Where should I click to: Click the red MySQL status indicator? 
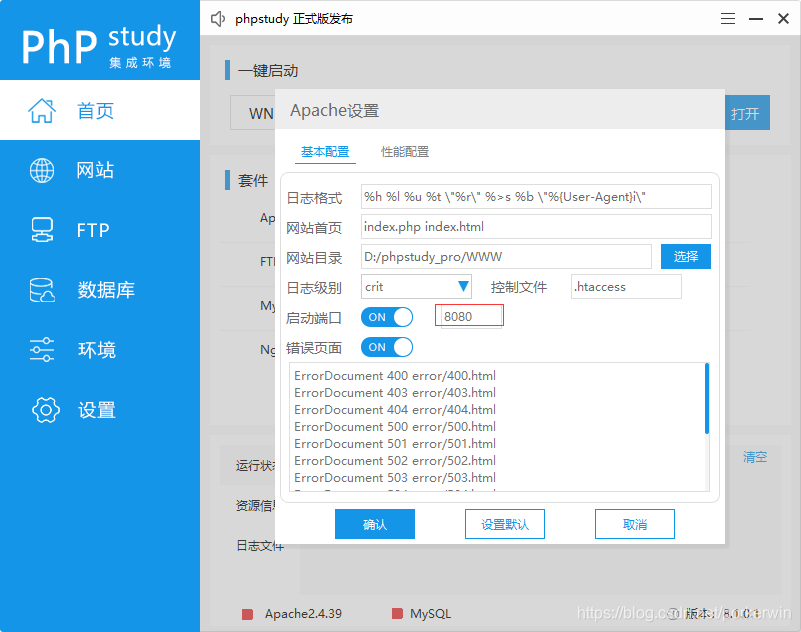click(x=397, y=613)
